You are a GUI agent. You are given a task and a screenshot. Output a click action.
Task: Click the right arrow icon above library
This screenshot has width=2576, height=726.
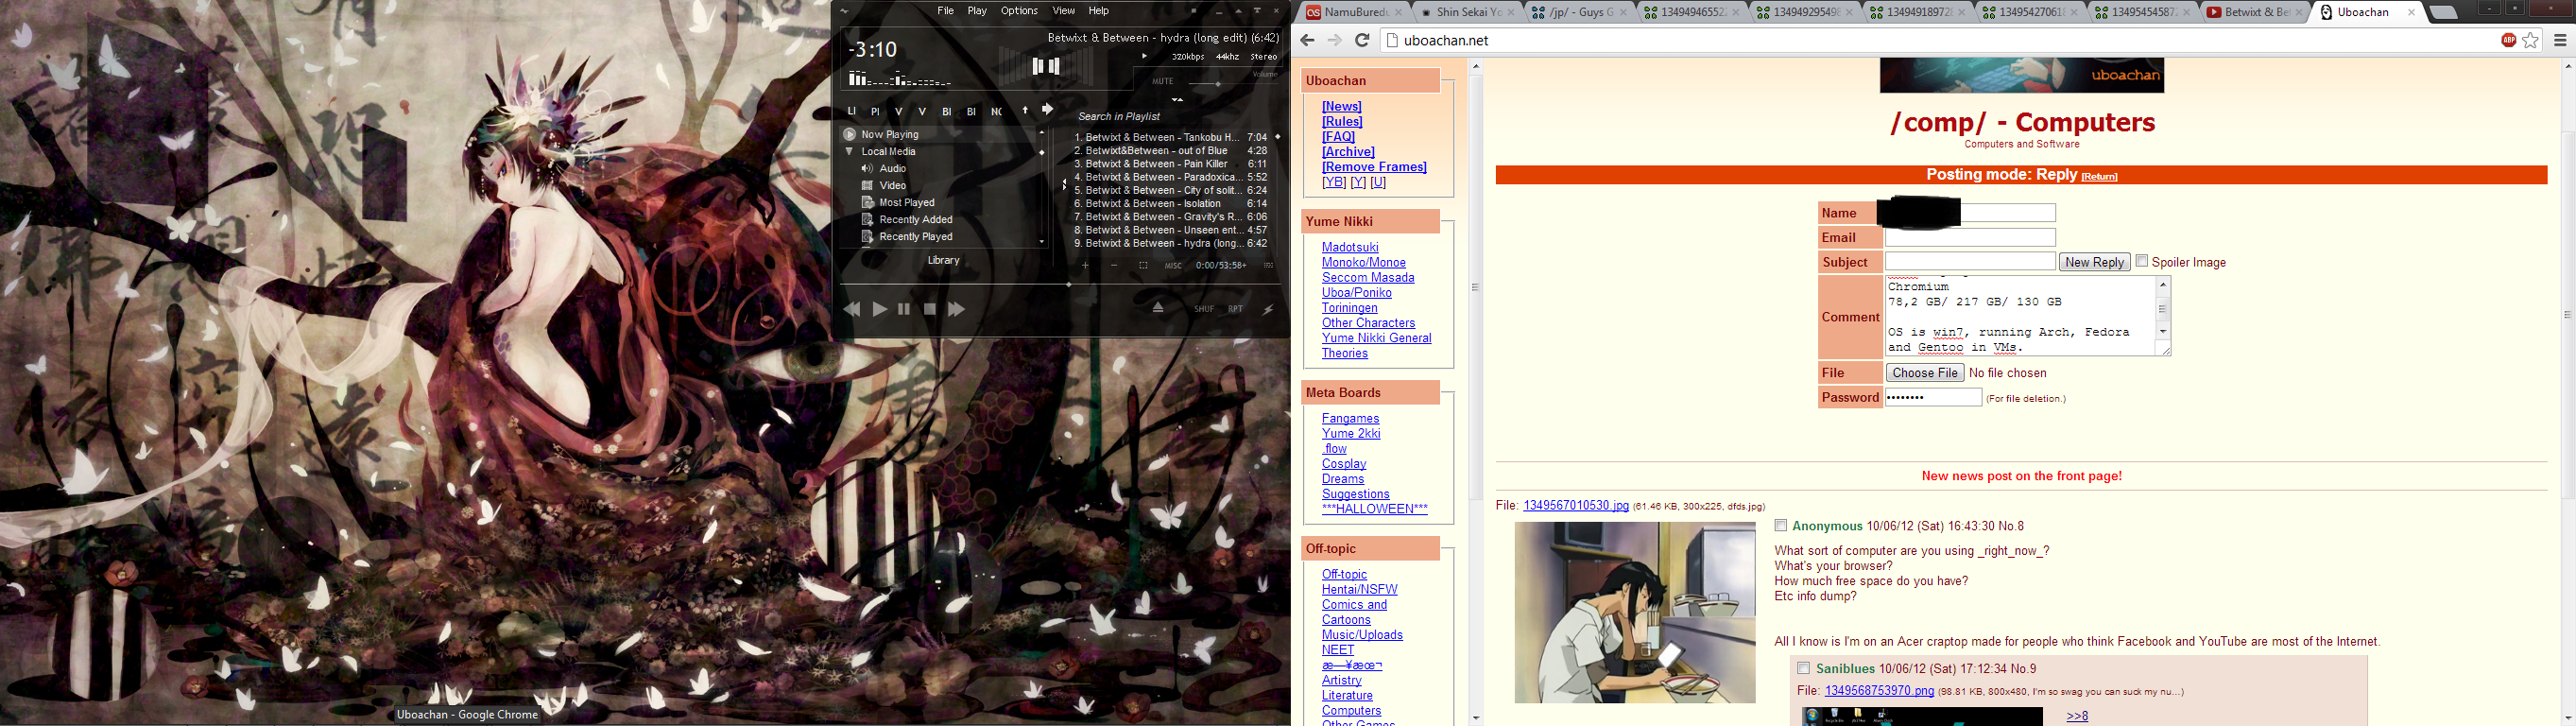tap(1047, 110)
